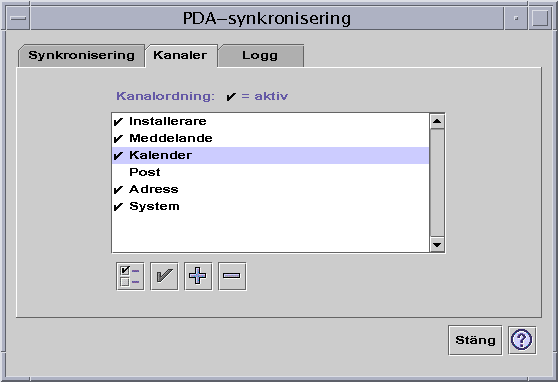Viewport: 558px width, 382px height.
Task: Select the Adress channel row
Action: [270, 189]
